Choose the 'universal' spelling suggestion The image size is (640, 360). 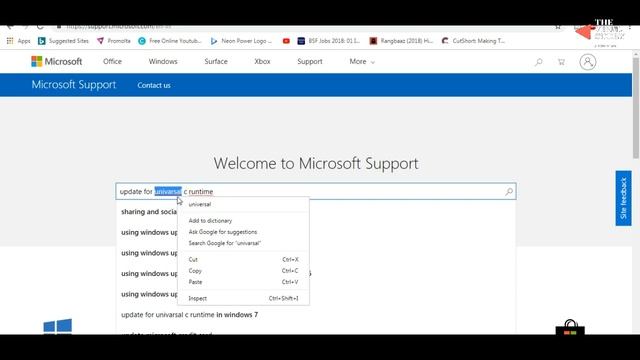click(243, 204)
